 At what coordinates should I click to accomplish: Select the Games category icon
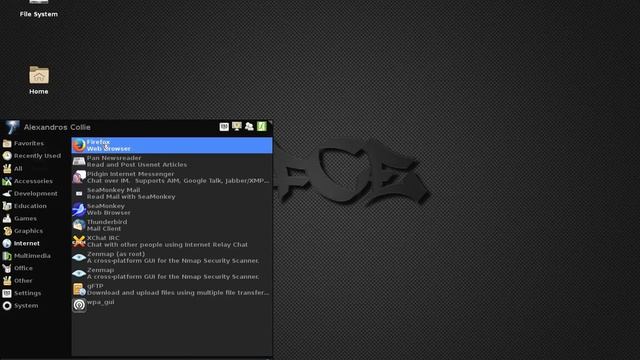click(x=7, y=218)
